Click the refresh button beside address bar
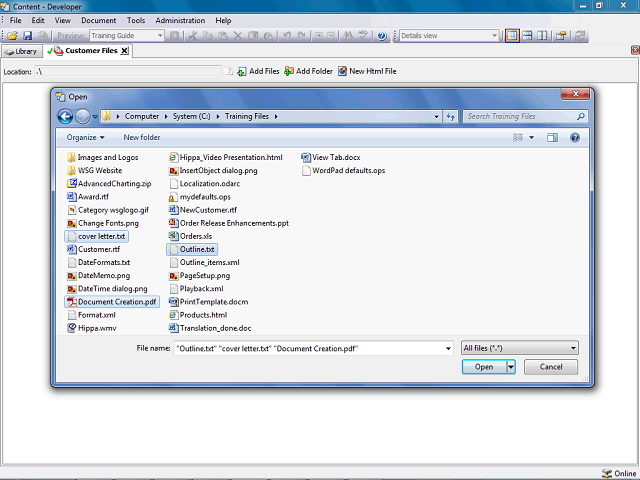This screenshot has width=640, height=480. click(x=451, y=116)
